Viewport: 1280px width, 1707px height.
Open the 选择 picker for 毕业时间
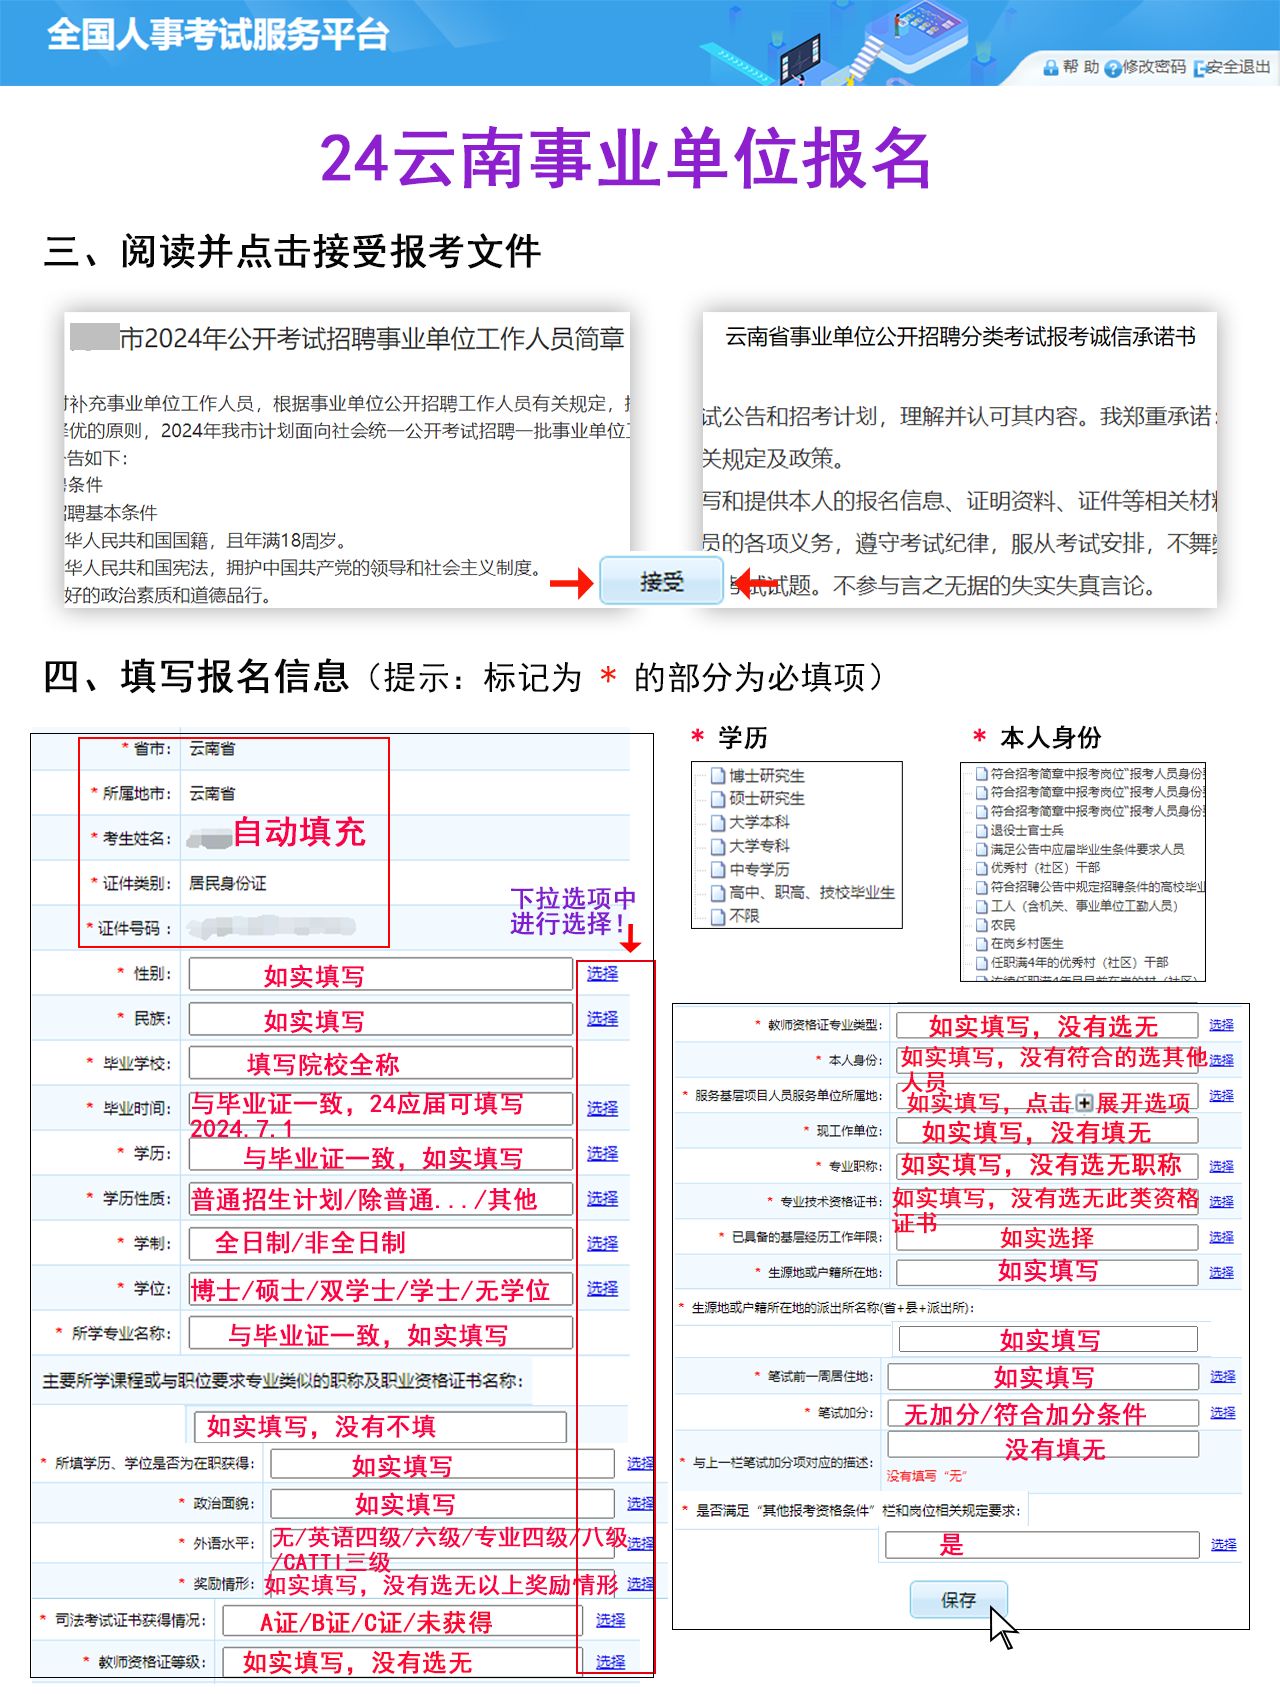602,1109
